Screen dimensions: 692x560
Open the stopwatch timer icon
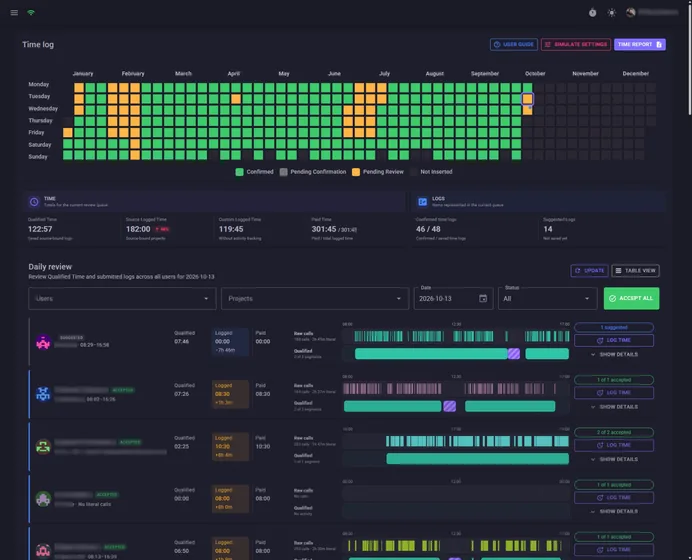point(592,13)
